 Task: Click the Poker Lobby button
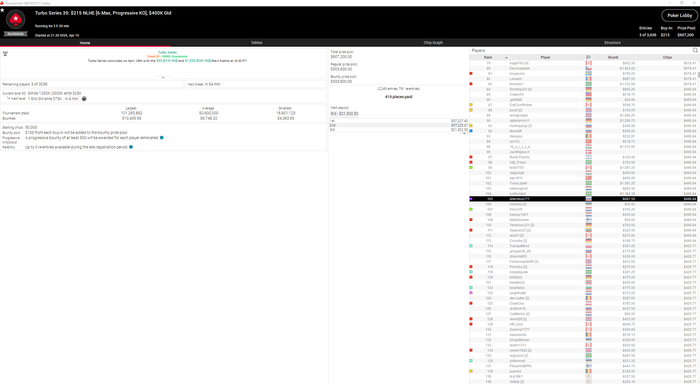[x=679, y=16]
